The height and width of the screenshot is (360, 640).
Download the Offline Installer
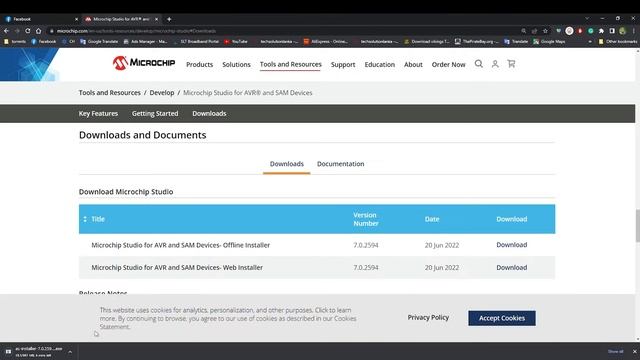(511, 244)
